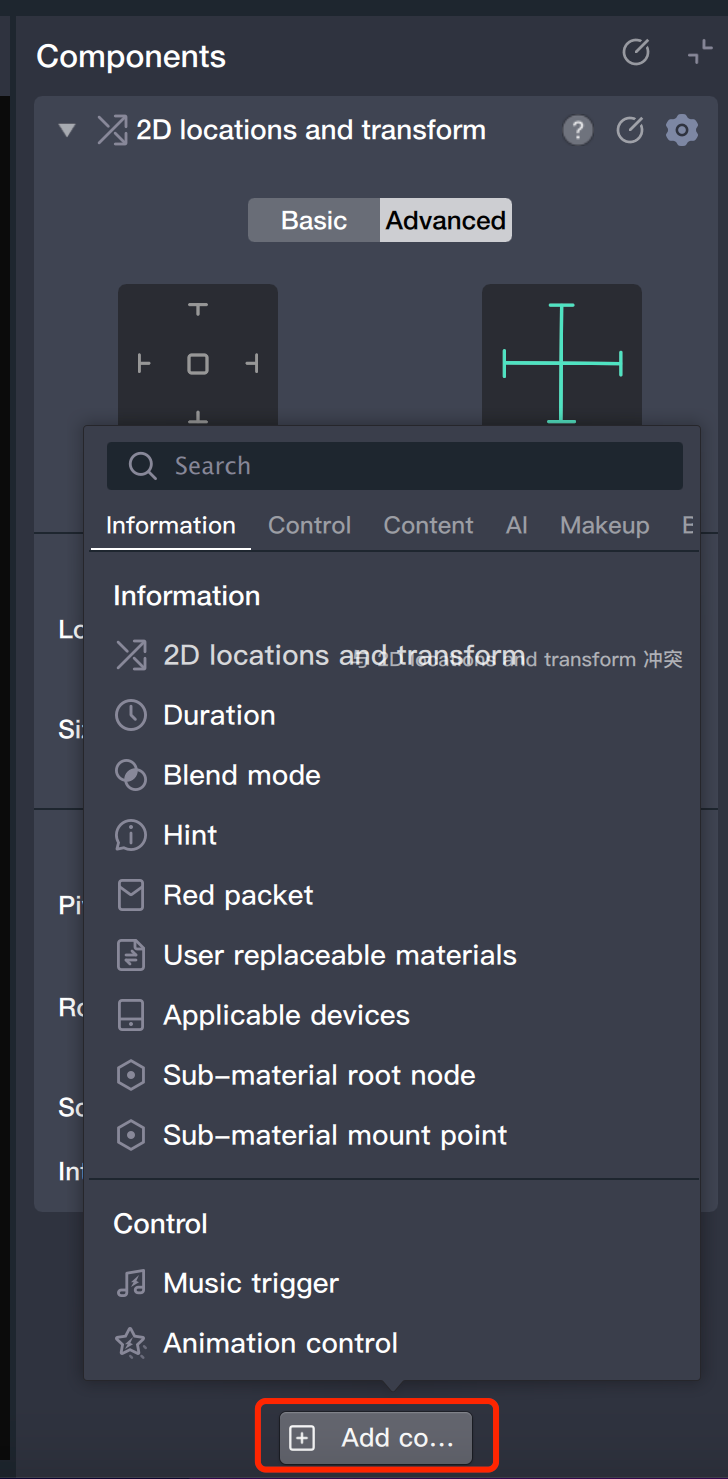Click the Components panel header reset icon
The image size is (728, 1479).
pyautogui.click(x=636, y=52)
